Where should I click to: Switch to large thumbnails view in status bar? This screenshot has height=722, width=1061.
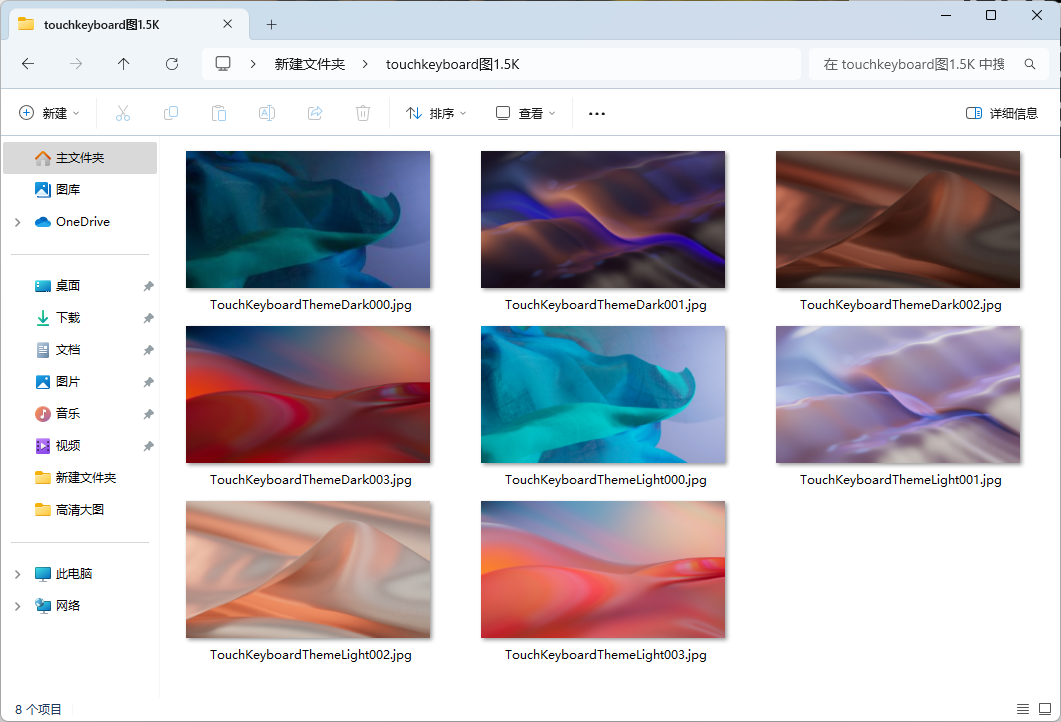[x=1043, y=709]
